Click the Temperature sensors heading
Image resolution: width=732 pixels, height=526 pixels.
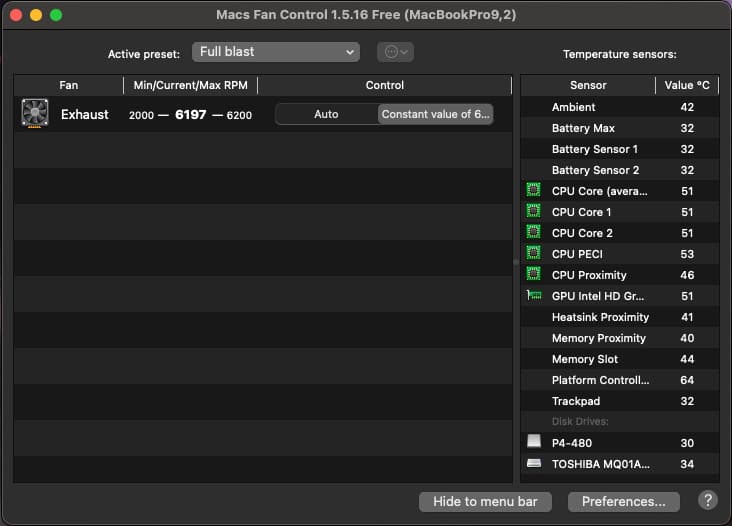pos(619,54)
